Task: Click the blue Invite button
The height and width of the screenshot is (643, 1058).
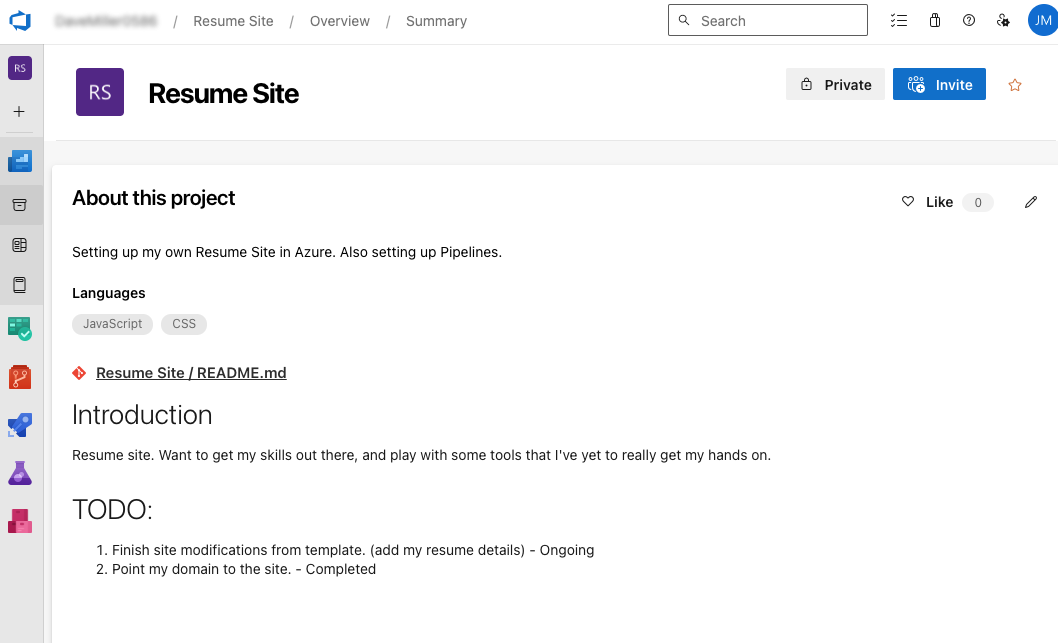Action: (x=939, y=85)
